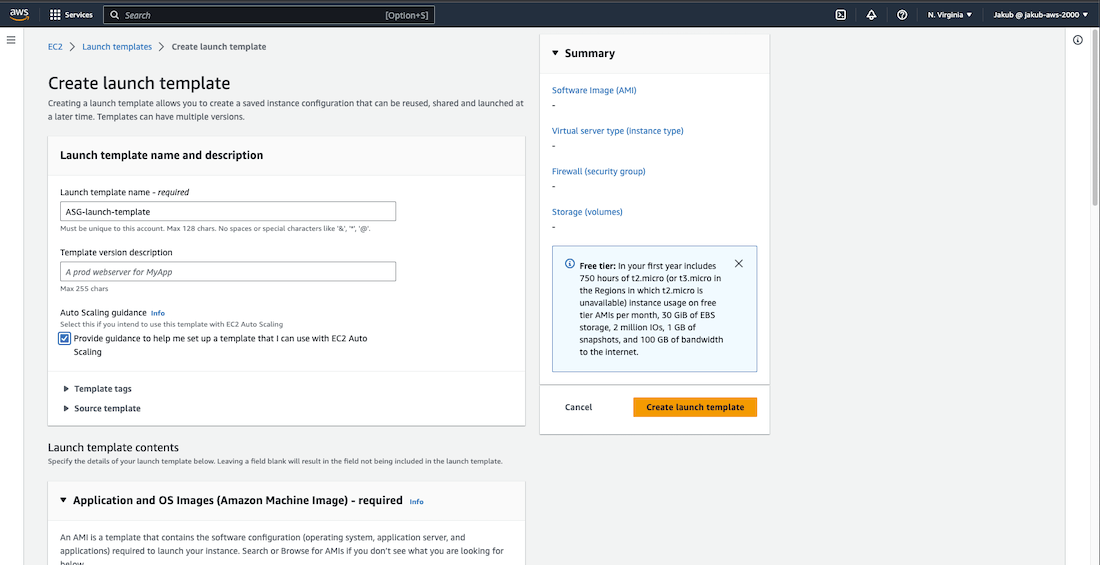
Task: Open the N. Virginia region dropdown
Action: 949,15
